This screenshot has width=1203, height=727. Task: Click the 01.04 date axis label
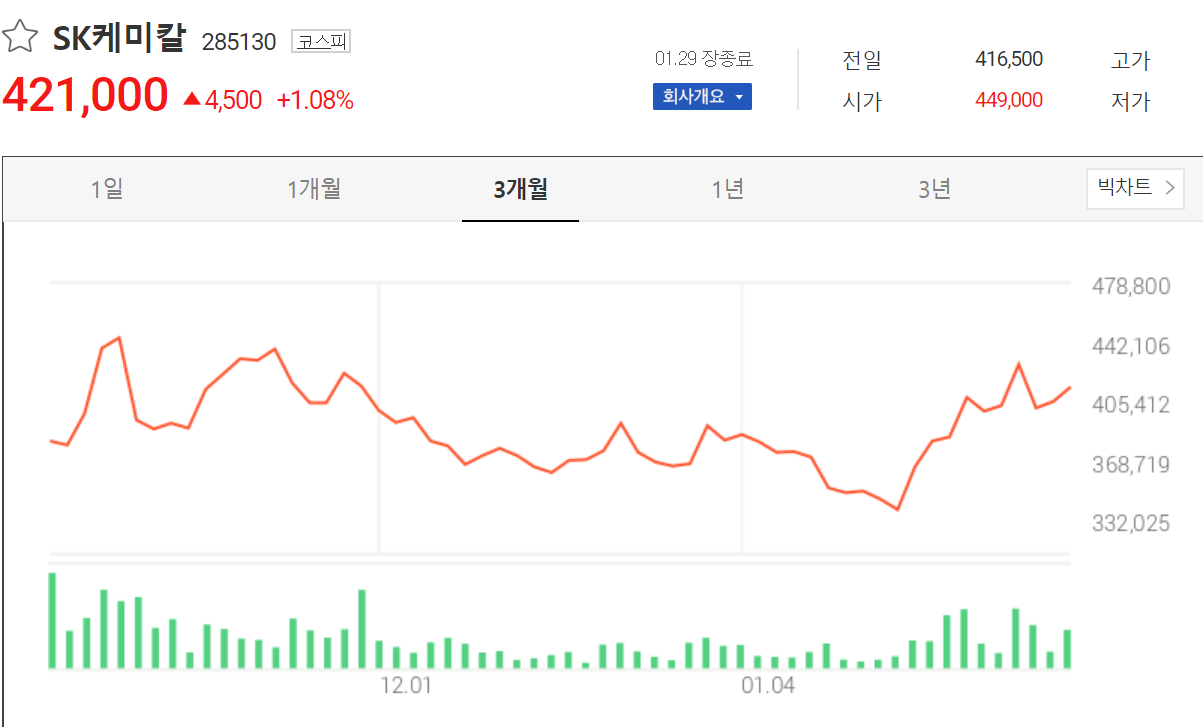tap(768, 686)
